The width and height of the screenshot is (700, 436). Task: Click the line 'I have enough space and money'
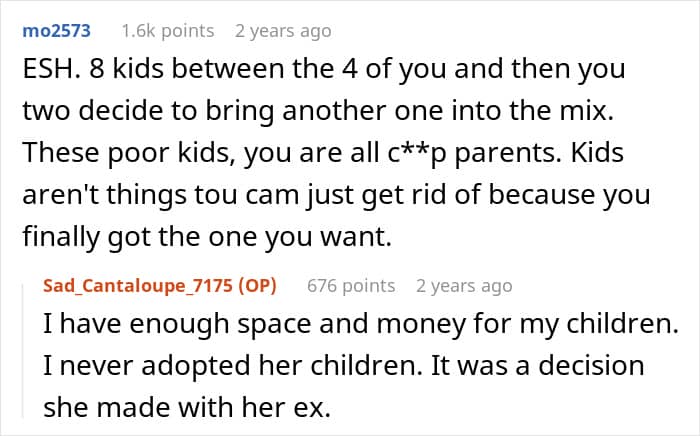(254, 324)
